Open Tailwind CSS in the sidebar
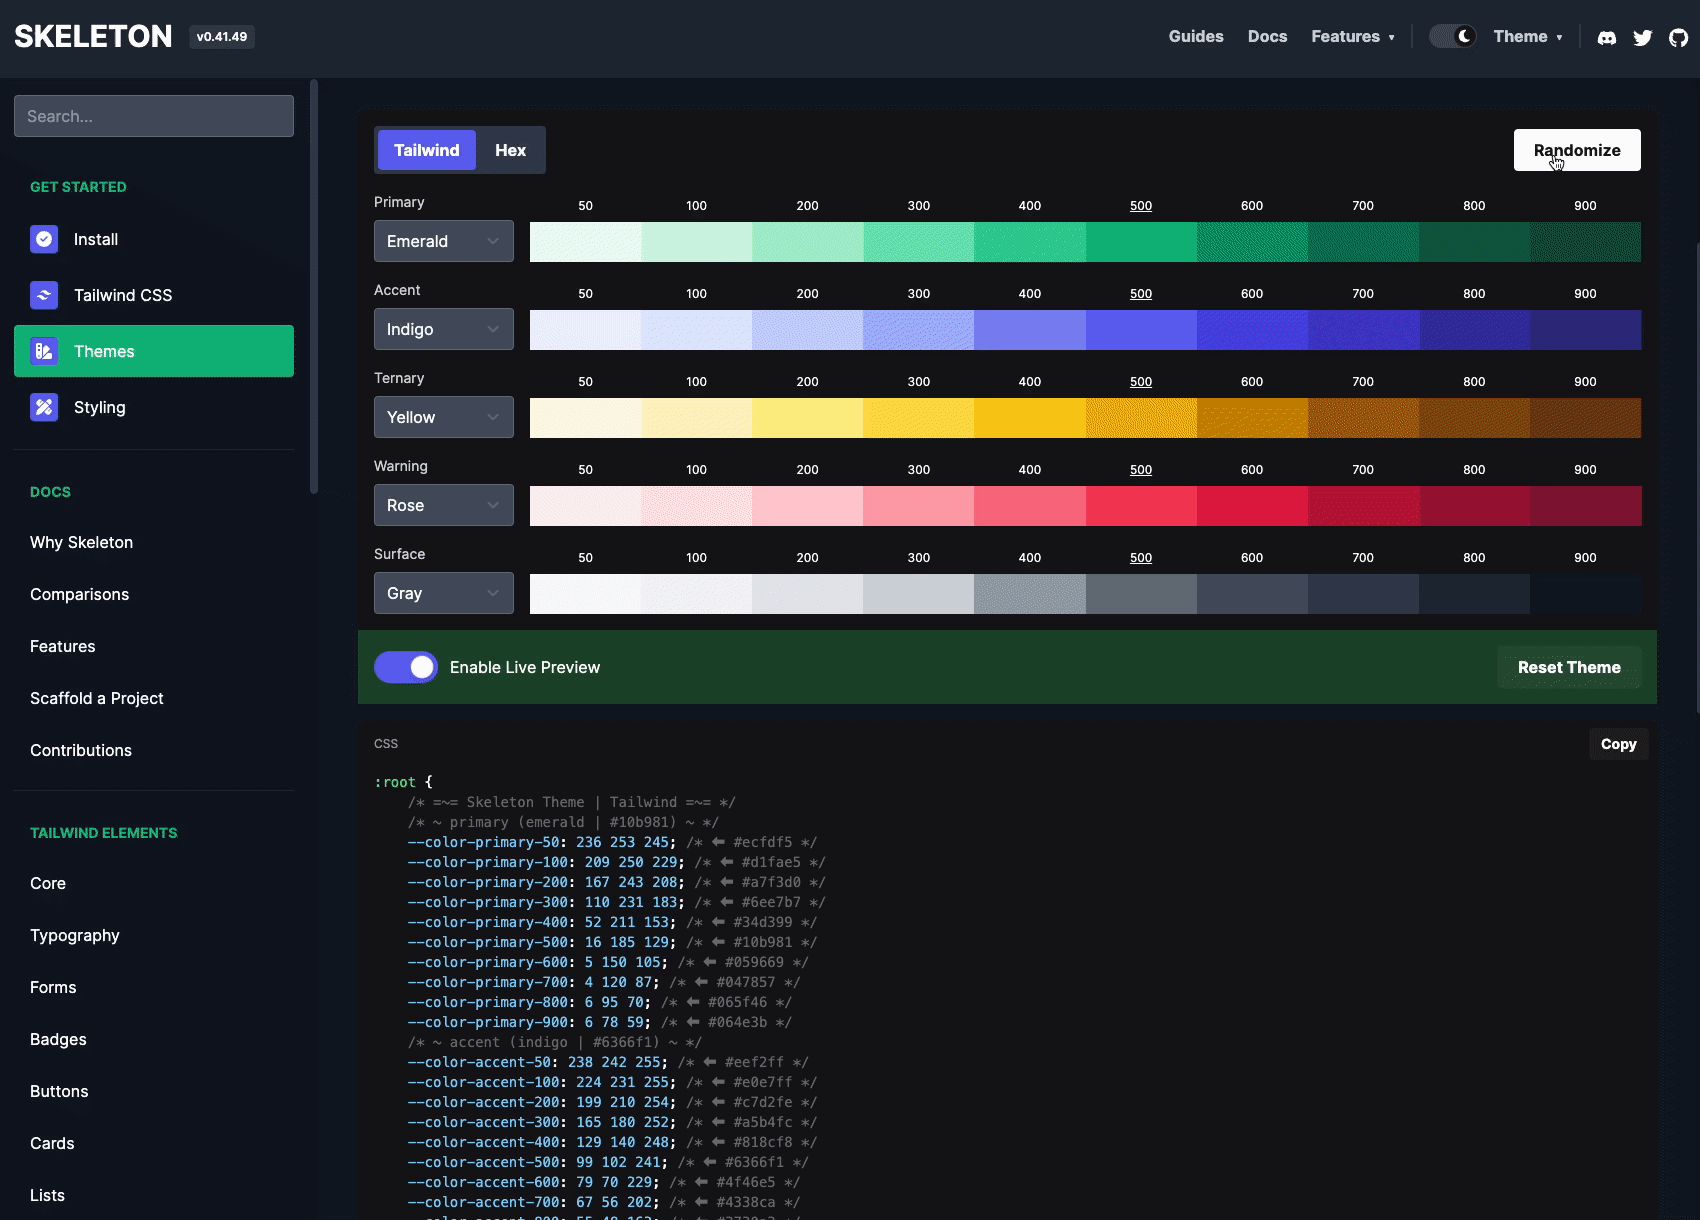 (x=154, y=295)
